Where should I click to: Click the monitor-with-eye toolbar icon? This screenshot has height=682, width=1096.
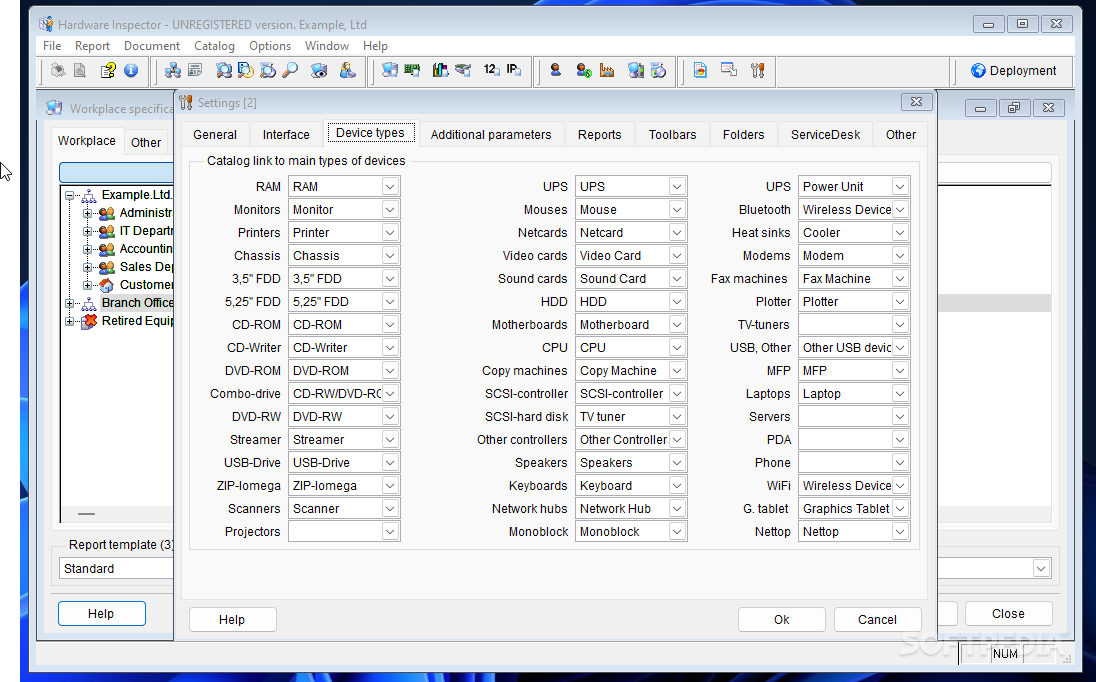coord(319,71)
